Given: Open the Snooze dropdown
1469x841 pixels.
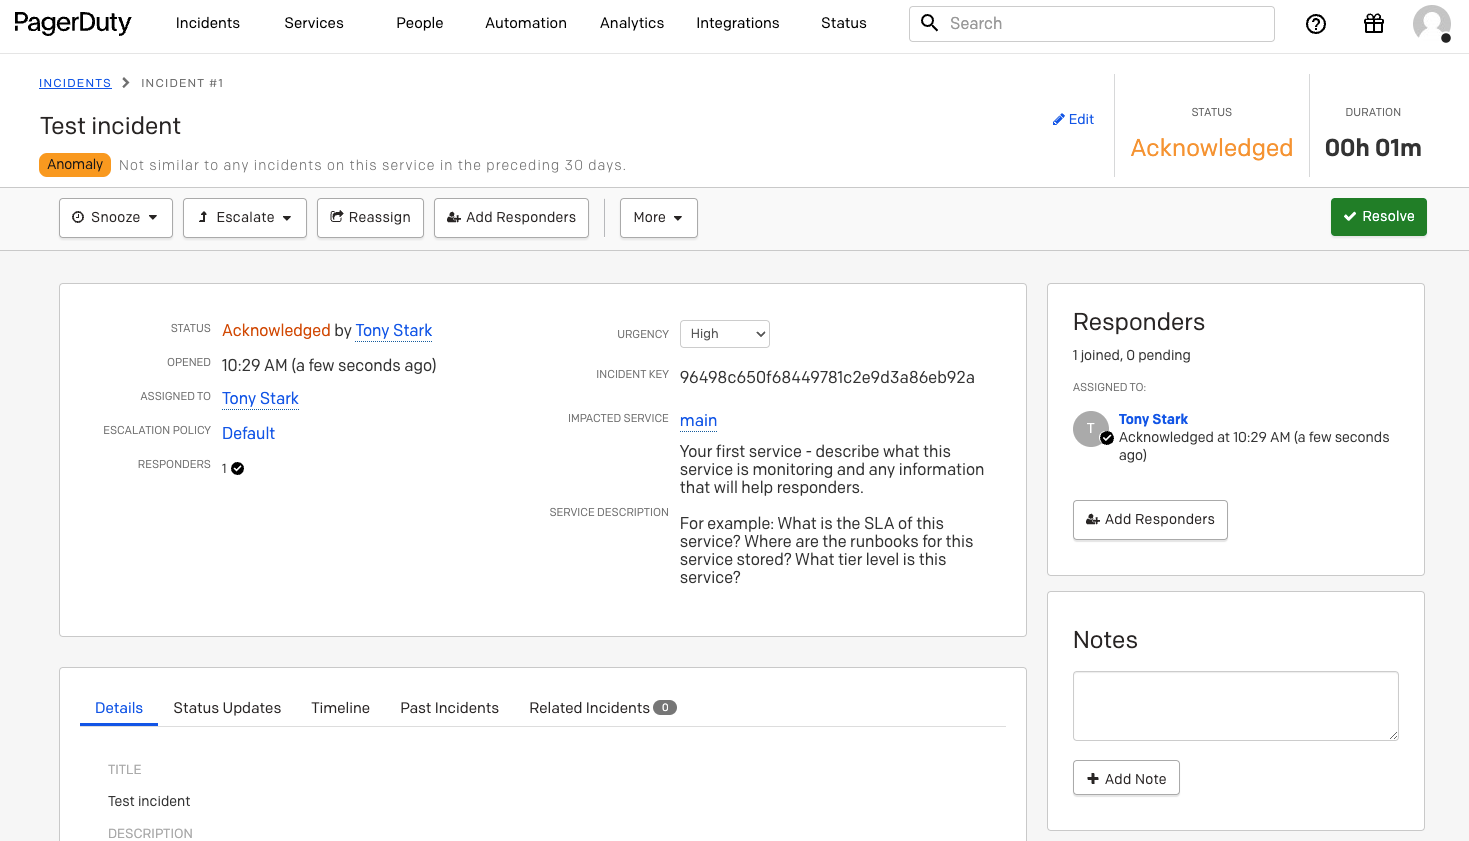Looking at the screenshot, I should click(116, 217).
